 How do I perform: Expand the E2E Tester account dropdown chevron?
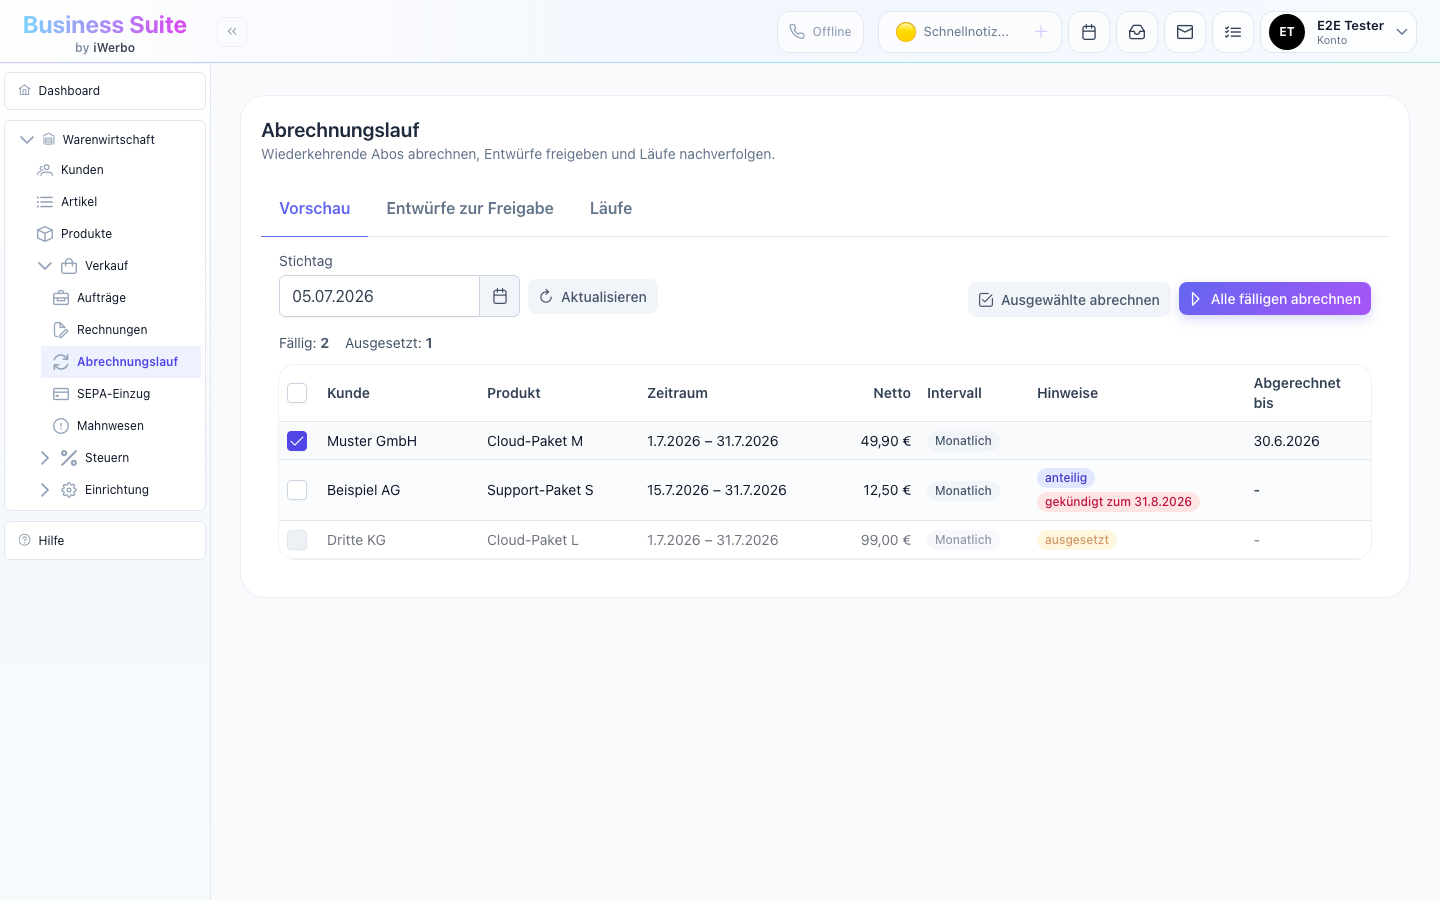tap(1402, 32)
